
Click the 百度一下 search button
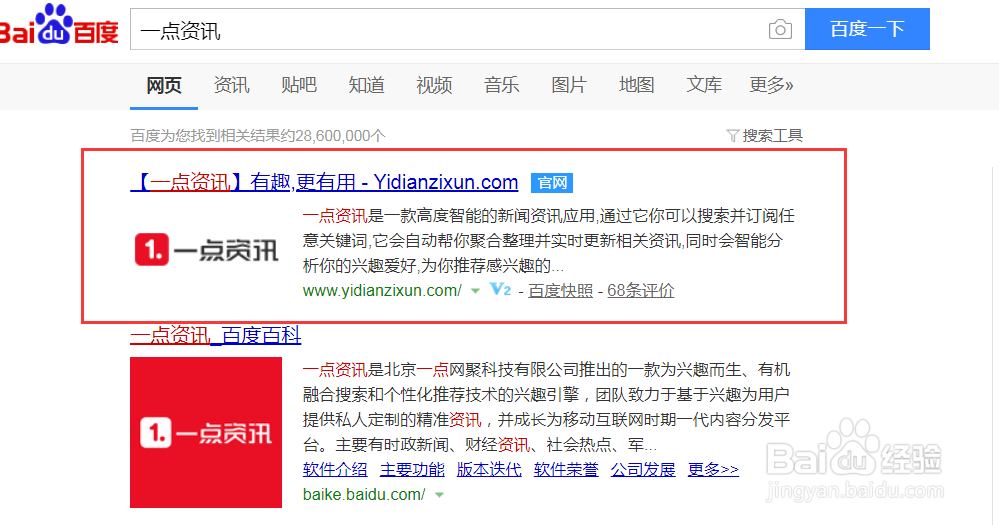coord(867,29)
